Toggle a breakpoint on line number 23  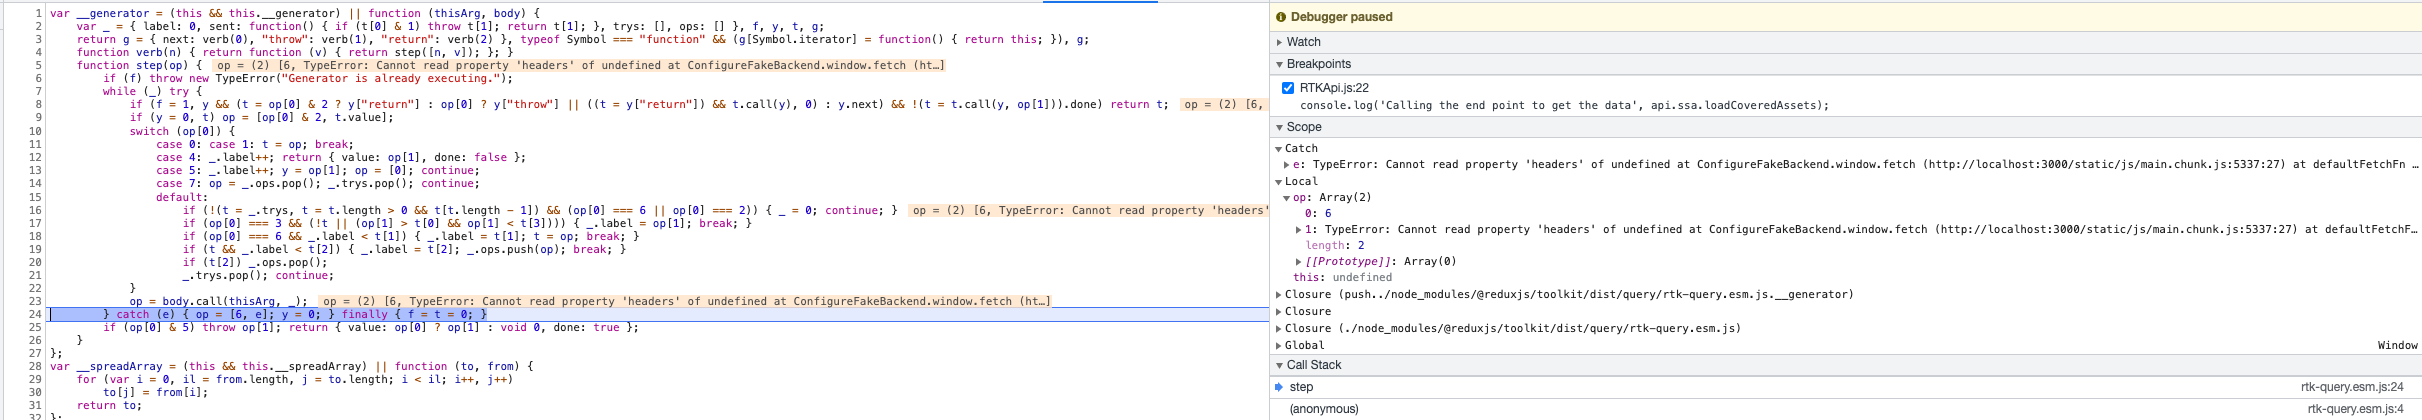pyautogui.click(x=36, y=301)
